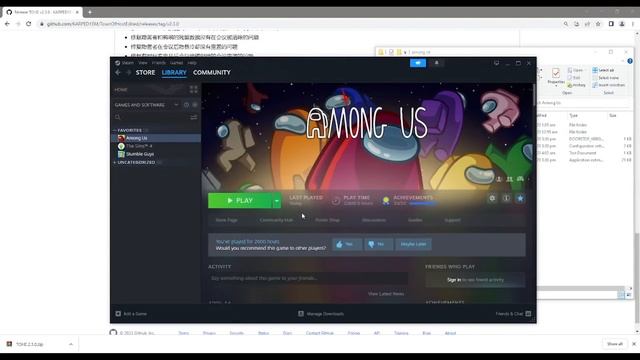This screenshot has width=640, height=360.
Task: Open the COMMUNITY tab
Action: pyautogui.click(x=212, y=72)
